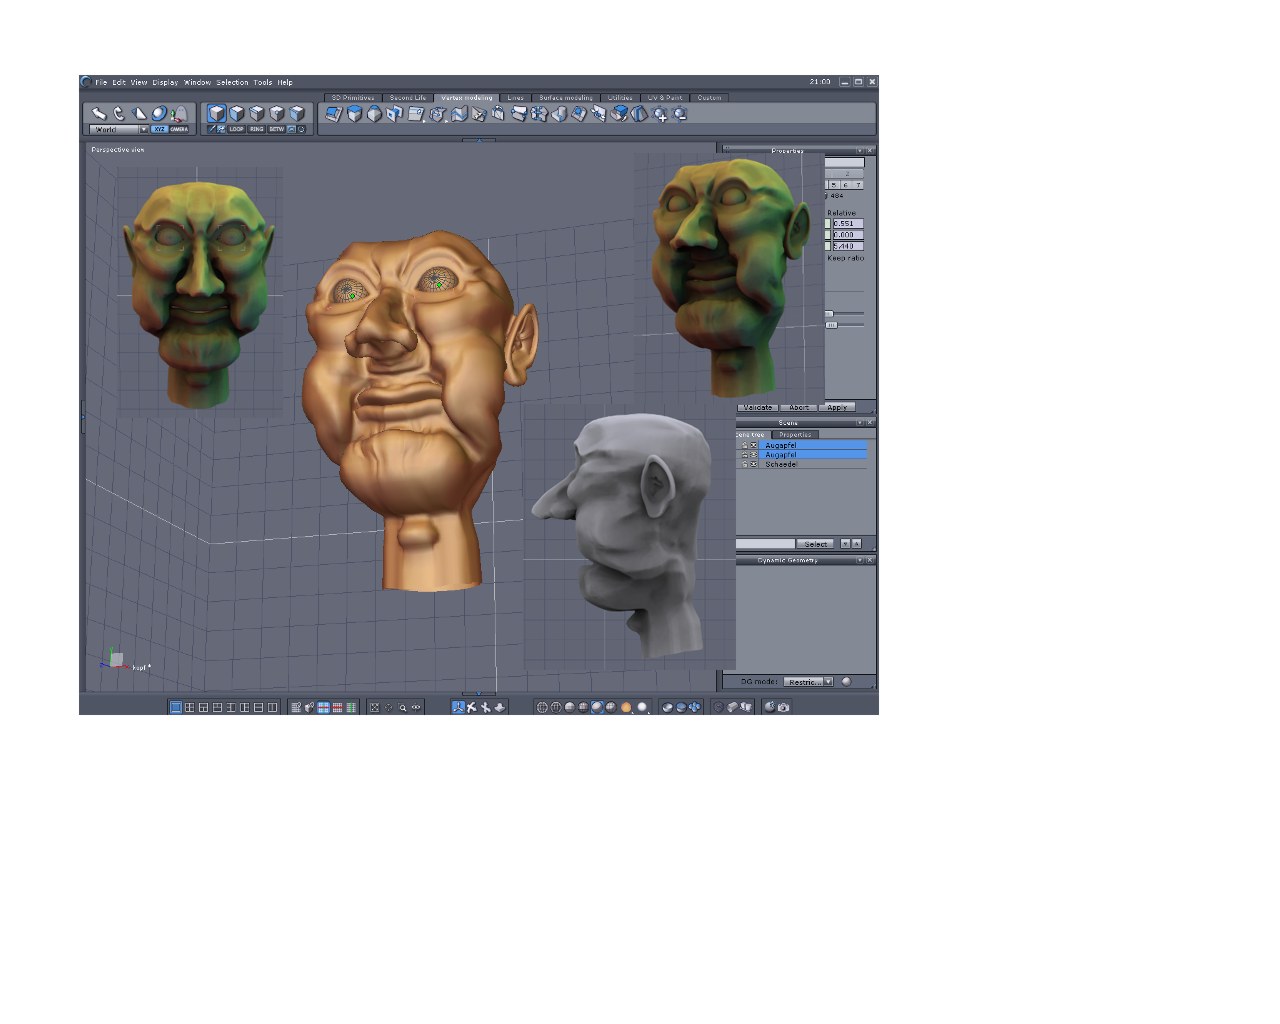Collapse the Properties panel with its arrow
The width and height of the screenshot is (1280, 1024).
click(x=859, y=151)
